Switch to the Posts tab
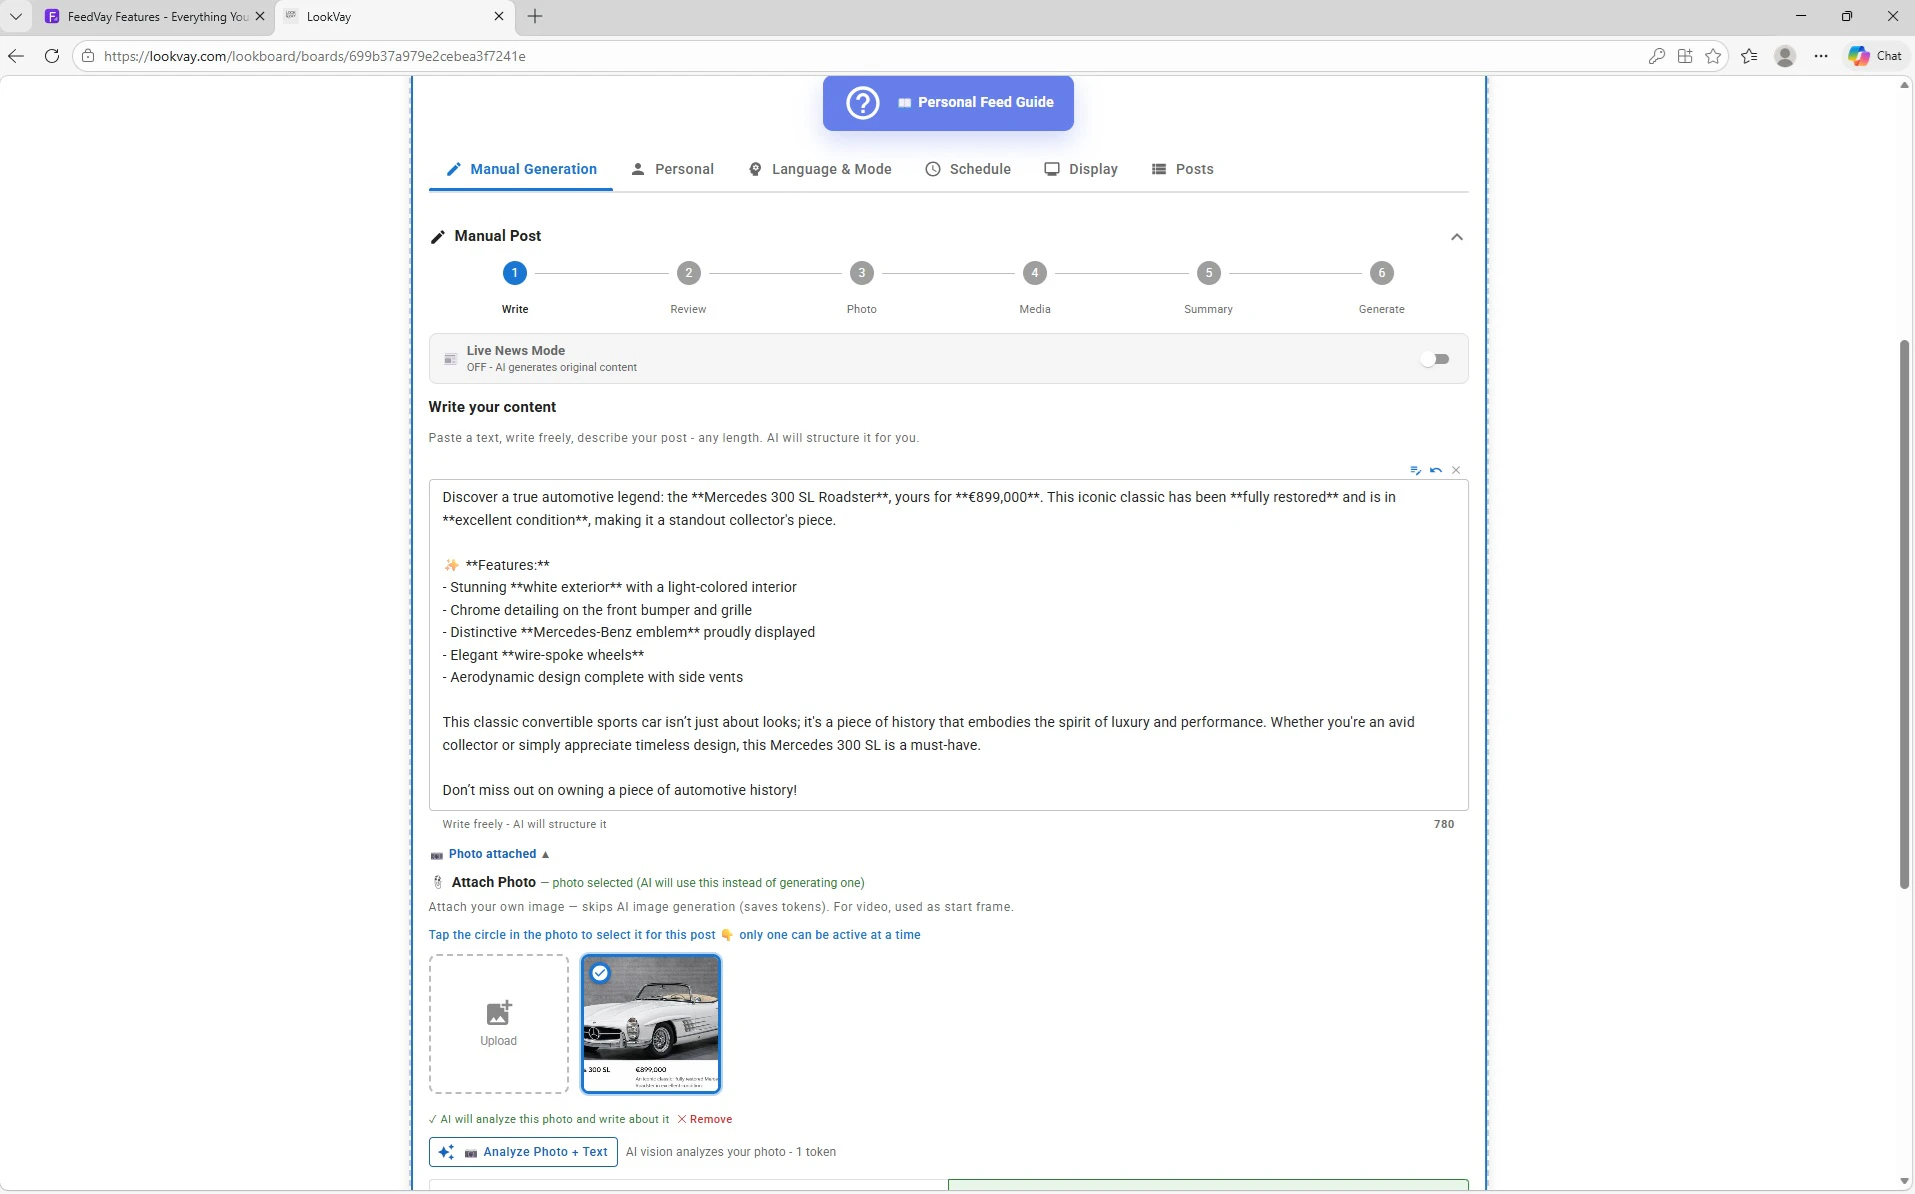Image resolution: width=1915 pixels, height=1194 pixels. [1182, 169]
